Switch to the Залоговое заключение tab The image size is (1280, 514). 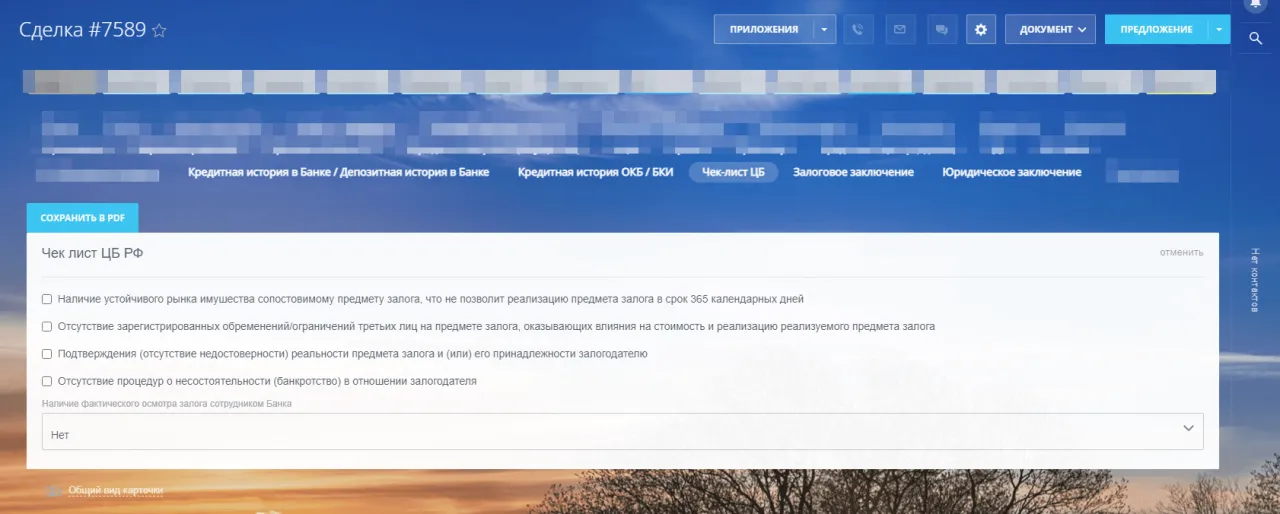(853, 172)
